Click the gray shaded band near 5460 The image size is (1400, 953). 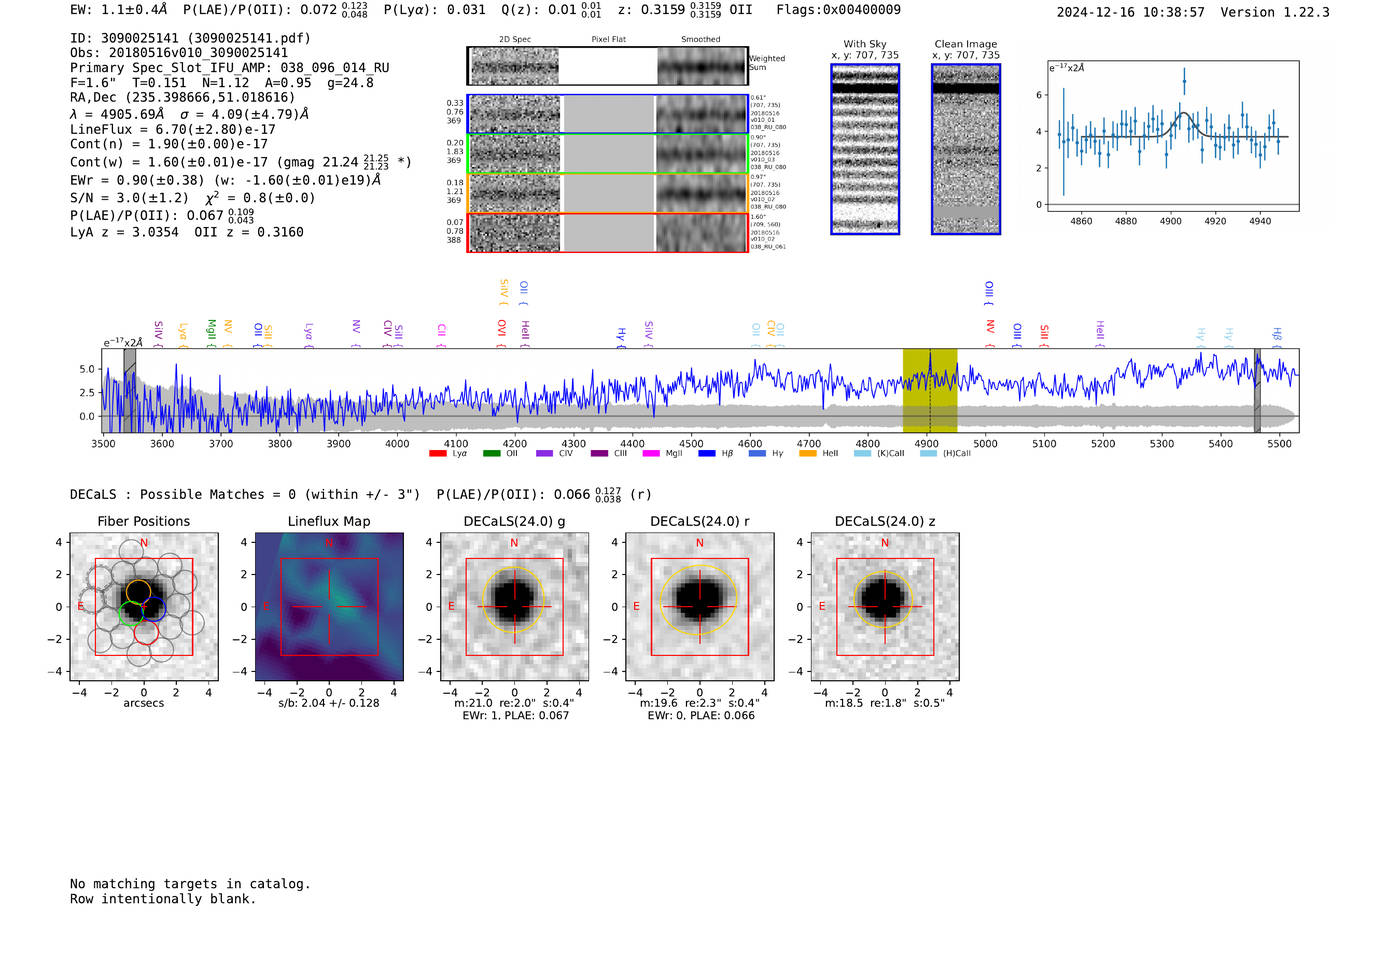[x=1257, y=391]
